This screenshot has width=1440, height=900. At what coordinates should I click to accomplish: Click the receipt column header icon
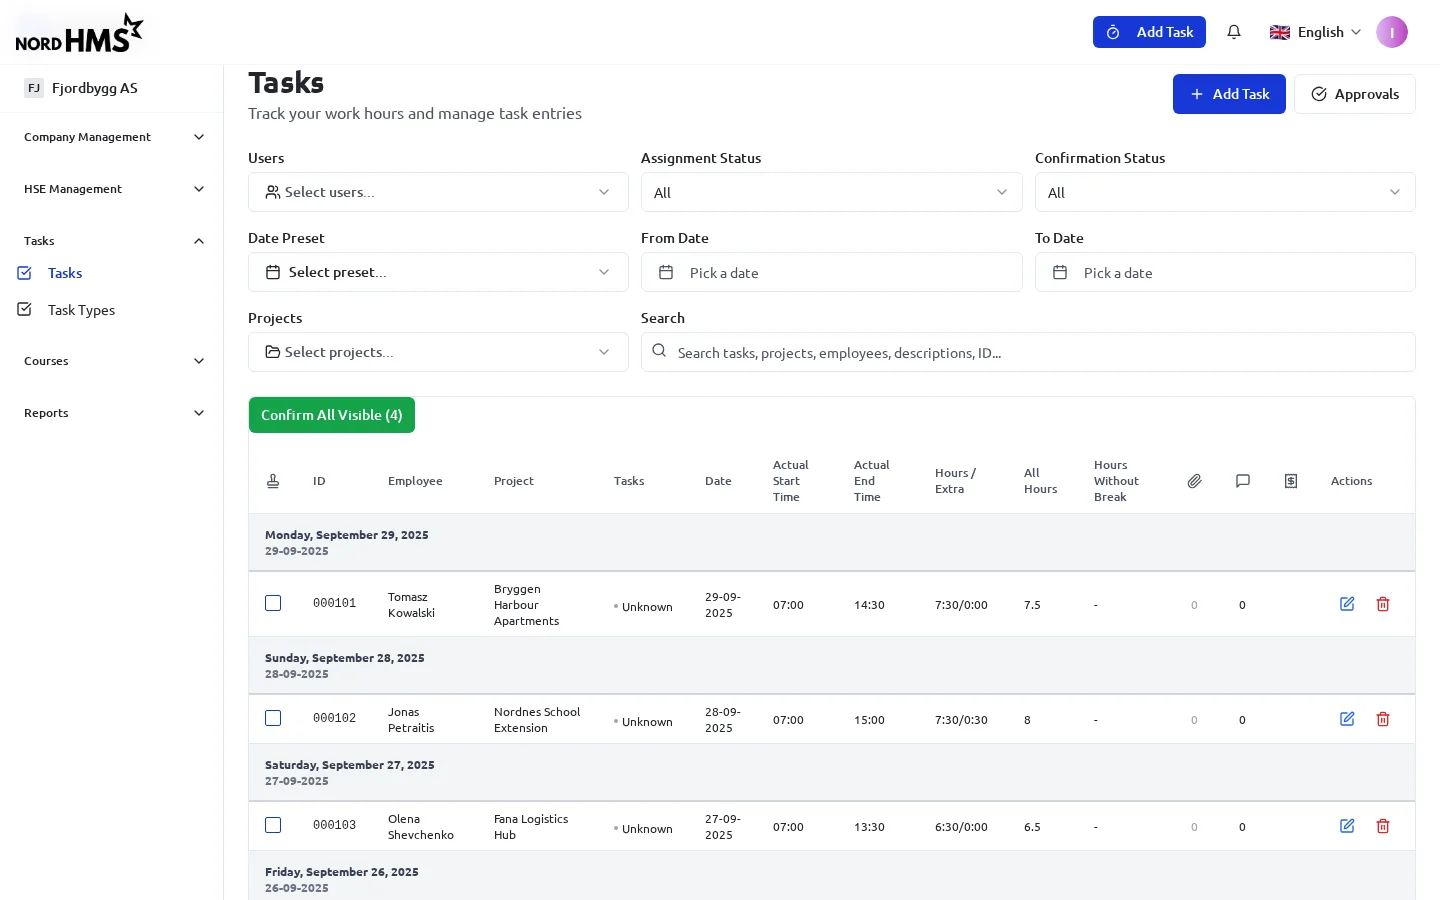(1291, 481)
